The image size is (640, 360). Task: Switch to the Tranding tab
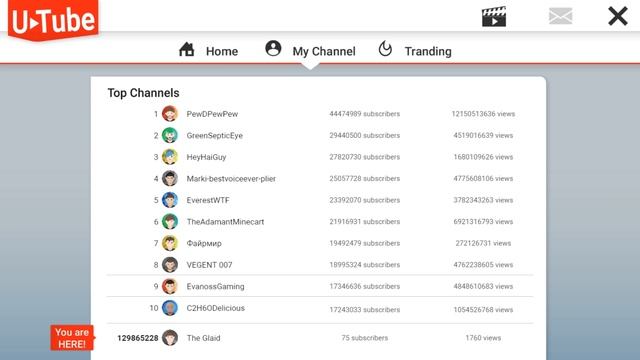pyautogui.click(x=428, y=51)
